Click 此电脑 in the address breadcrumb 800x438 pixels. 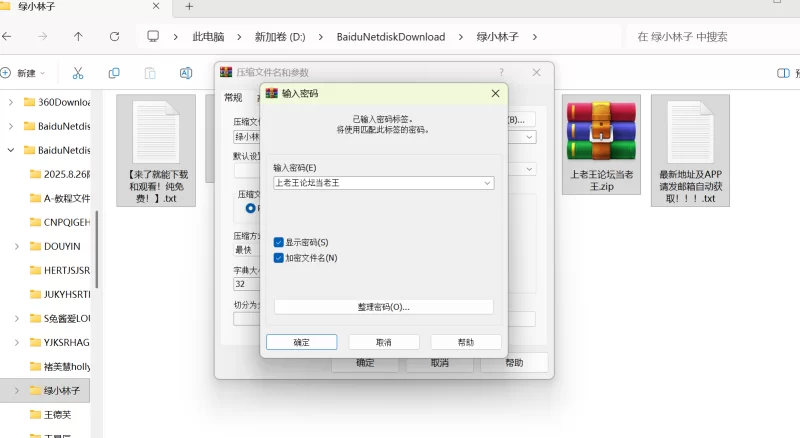pyautogui.click(x=209, y=37)
